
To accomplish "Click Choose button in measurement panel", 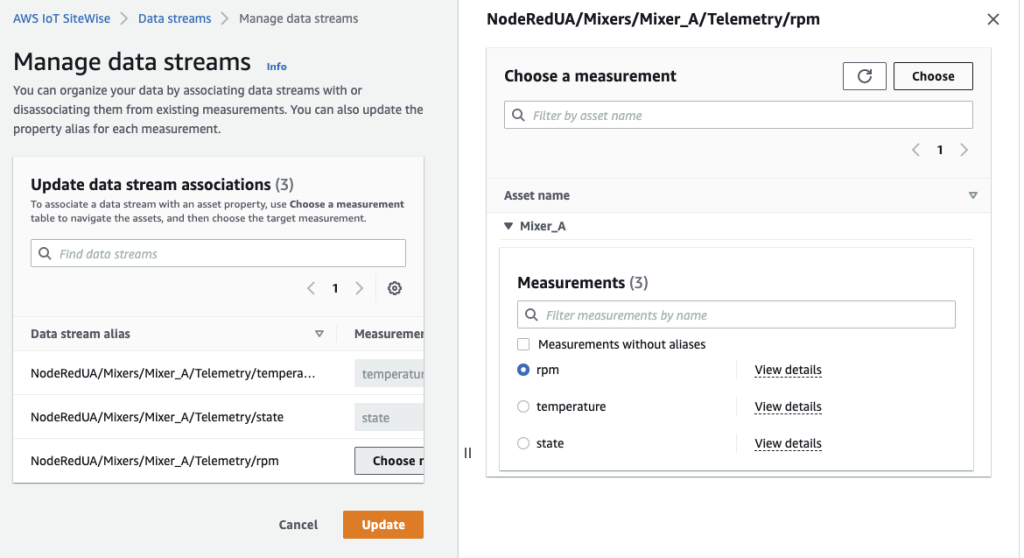I will (x=932, y=76).
